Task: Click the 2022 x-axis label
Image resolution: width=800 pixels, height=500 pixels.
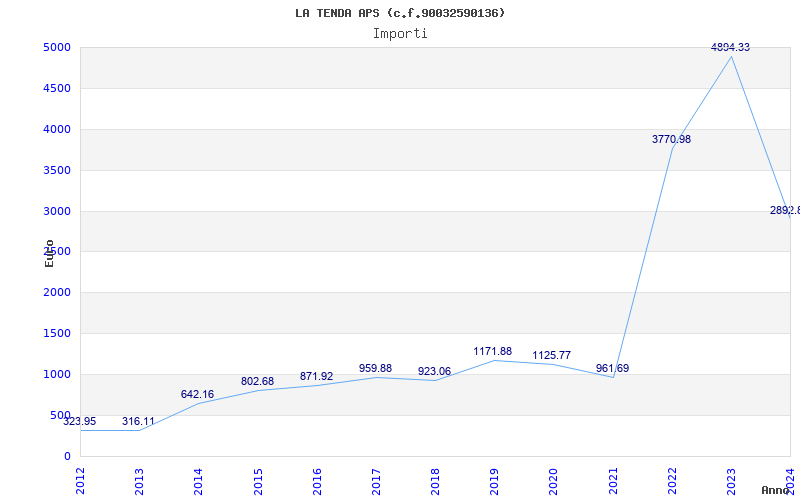Action: (x=672, y=481)
